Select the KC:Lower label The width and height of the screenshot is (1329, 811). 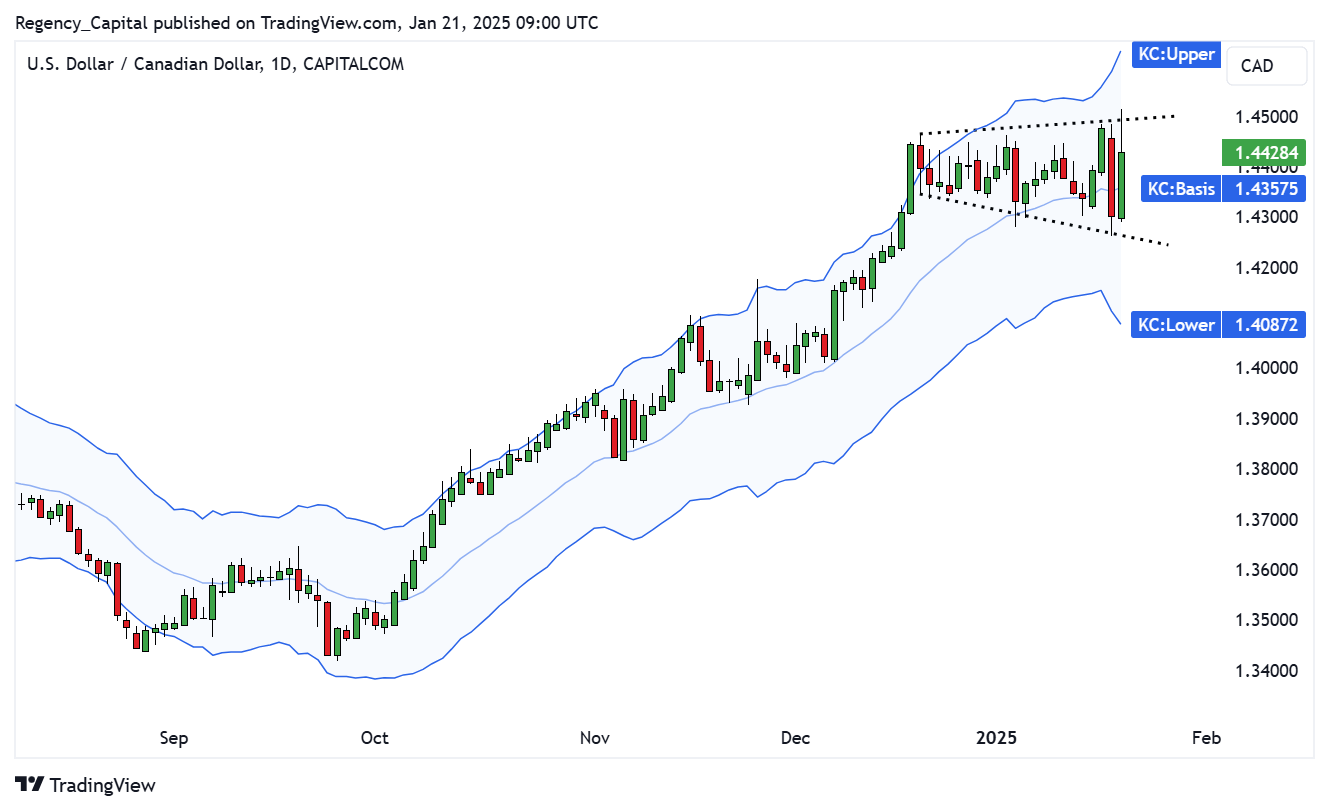[x=1176, y=324]
